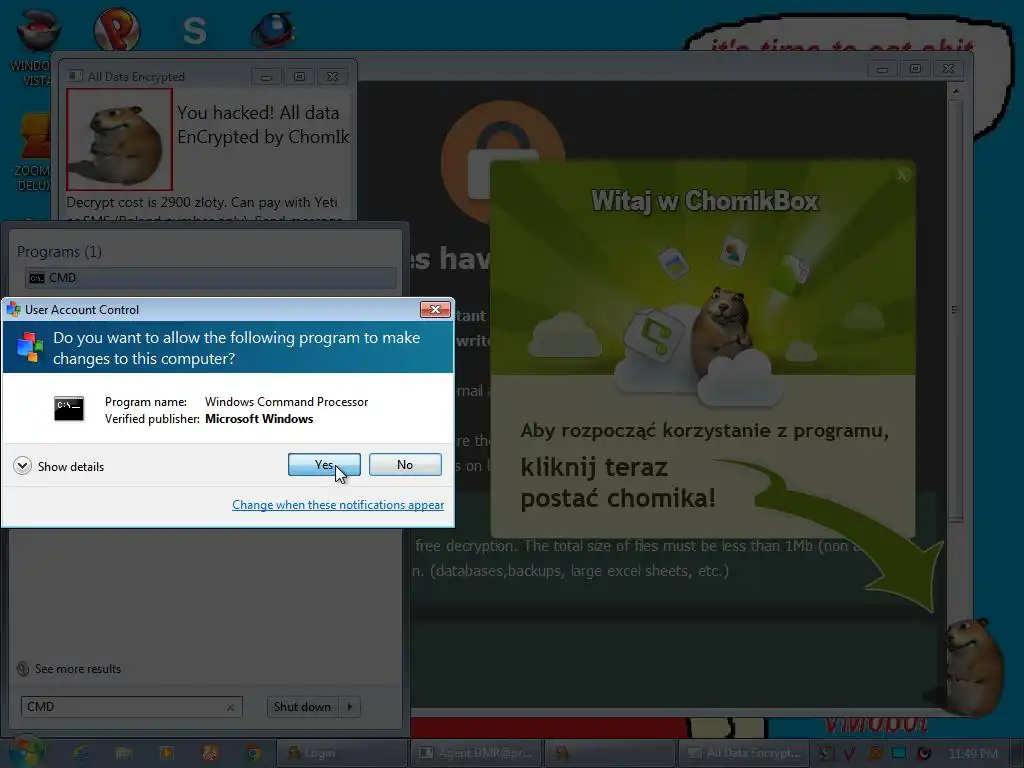Switch to All Data Encrypted taskbar button
Viewport: 1024px width, 768px height.
[743, 753]
